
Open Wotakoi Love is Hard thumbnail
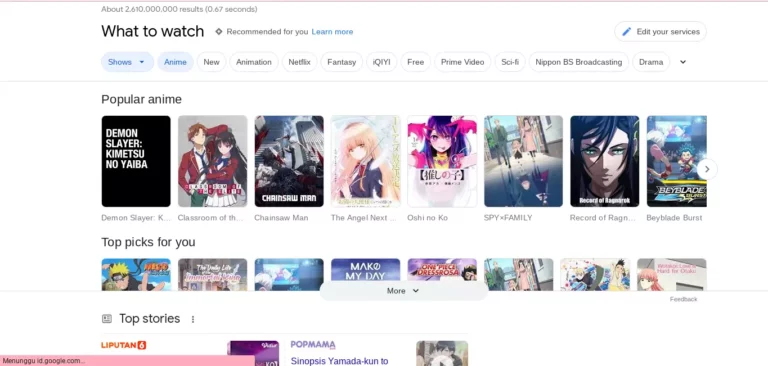(x=672, y=274)
